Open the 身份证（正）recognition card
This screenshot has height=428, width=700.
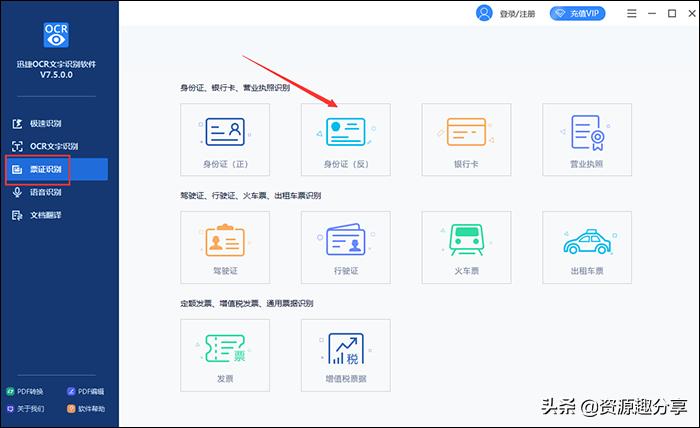[225, 140]
